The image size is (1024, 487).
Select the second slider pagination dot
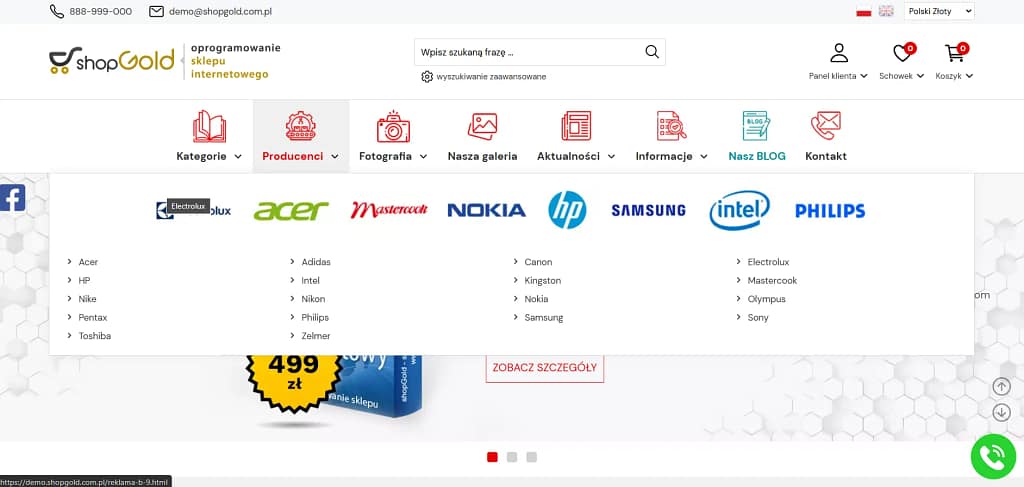click(x=512, y=457)
